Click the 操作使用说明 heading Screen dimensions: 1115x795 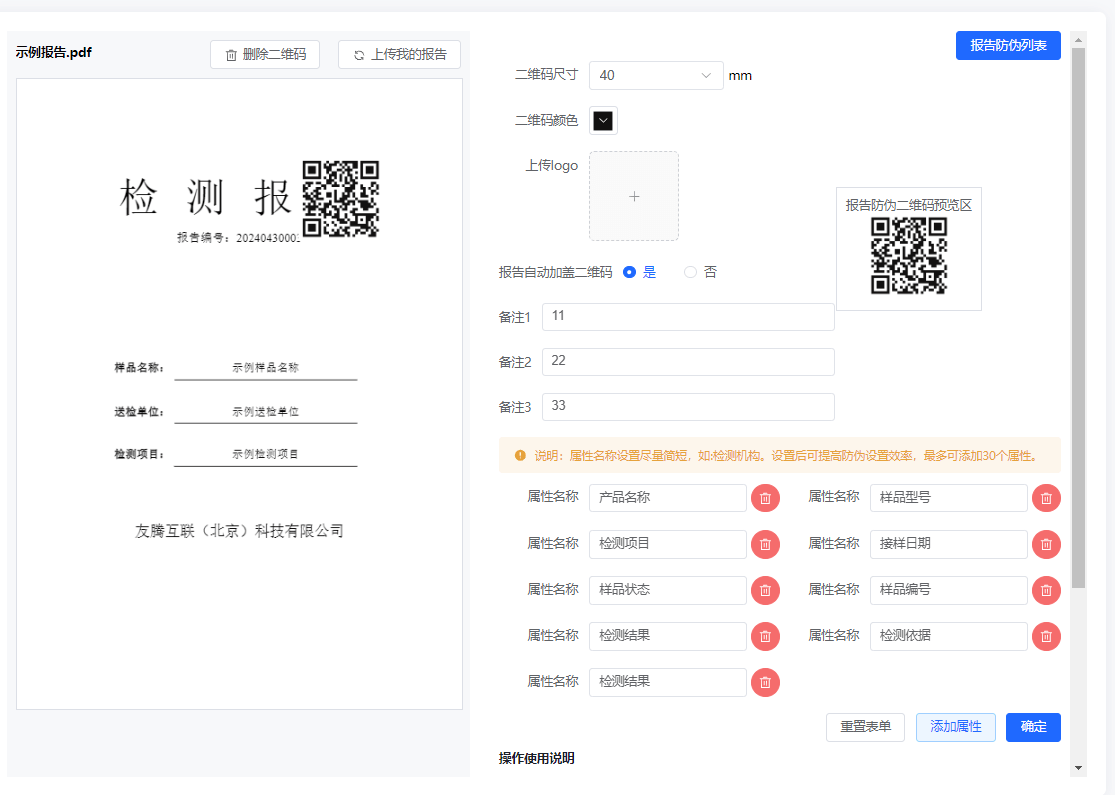(536, 759)
